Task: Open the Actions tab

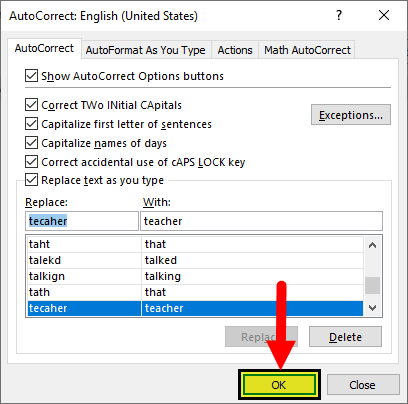Action: (235, 50)
